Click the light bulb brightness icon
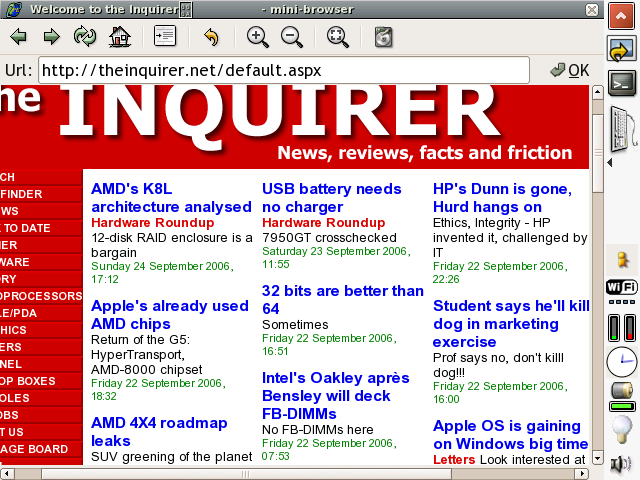The image size is (640, 480). click(622, 429)
